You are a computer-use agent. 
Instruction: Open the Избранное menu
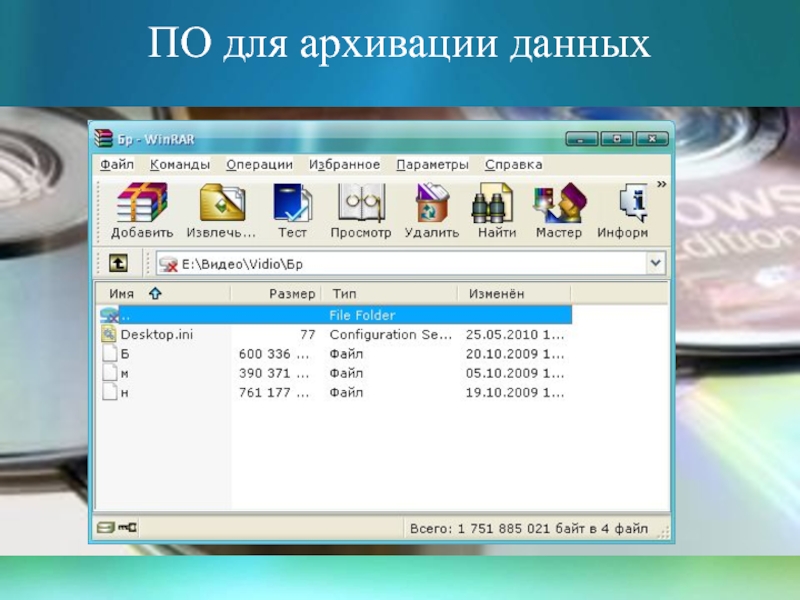click(x=344, y=164)
